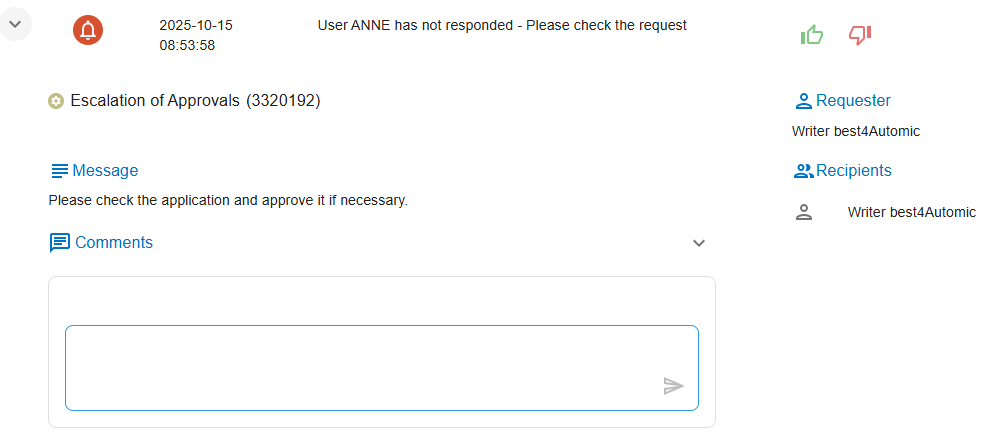Click the gray person icon of the recipient
The height and width of the screenshot is (442, 994).
803,212
